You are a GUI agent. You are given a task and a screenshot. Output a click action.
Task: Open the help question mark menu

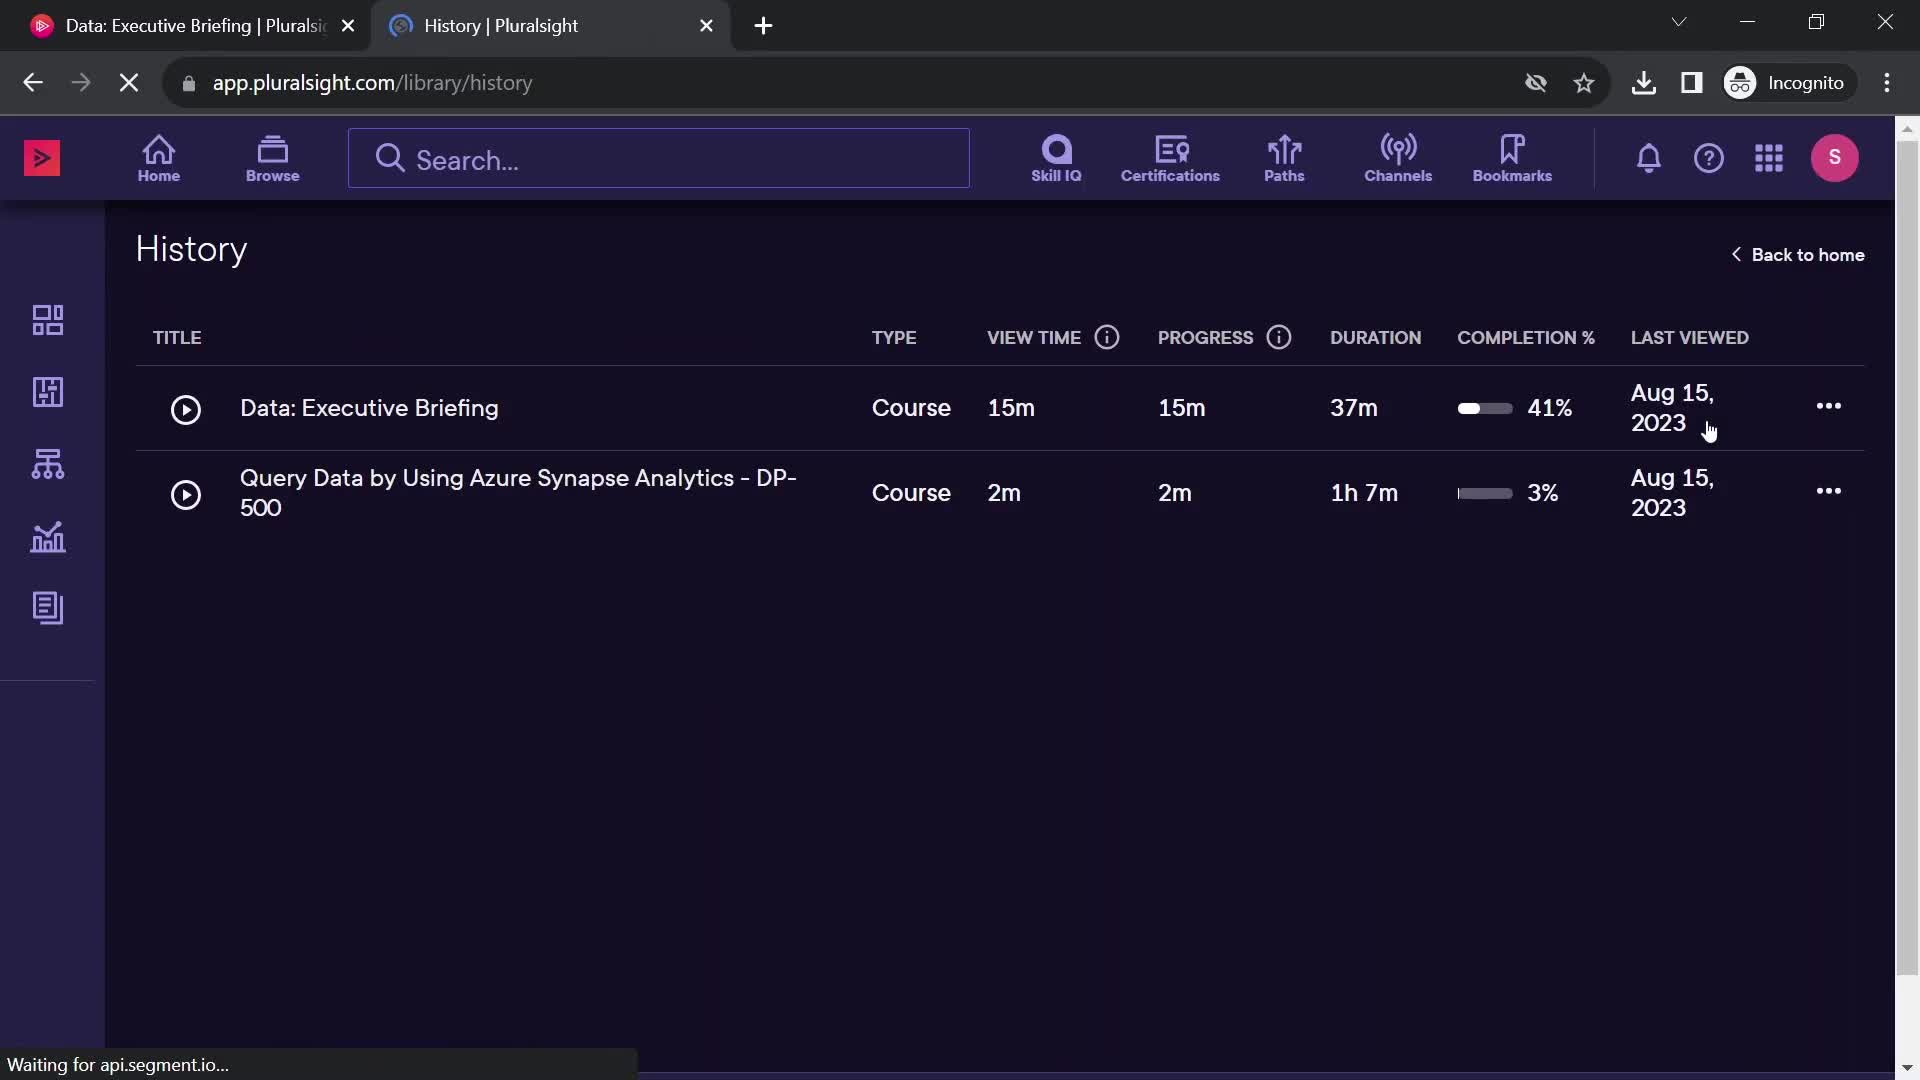pyautogui.click(x=1709, y=158)
